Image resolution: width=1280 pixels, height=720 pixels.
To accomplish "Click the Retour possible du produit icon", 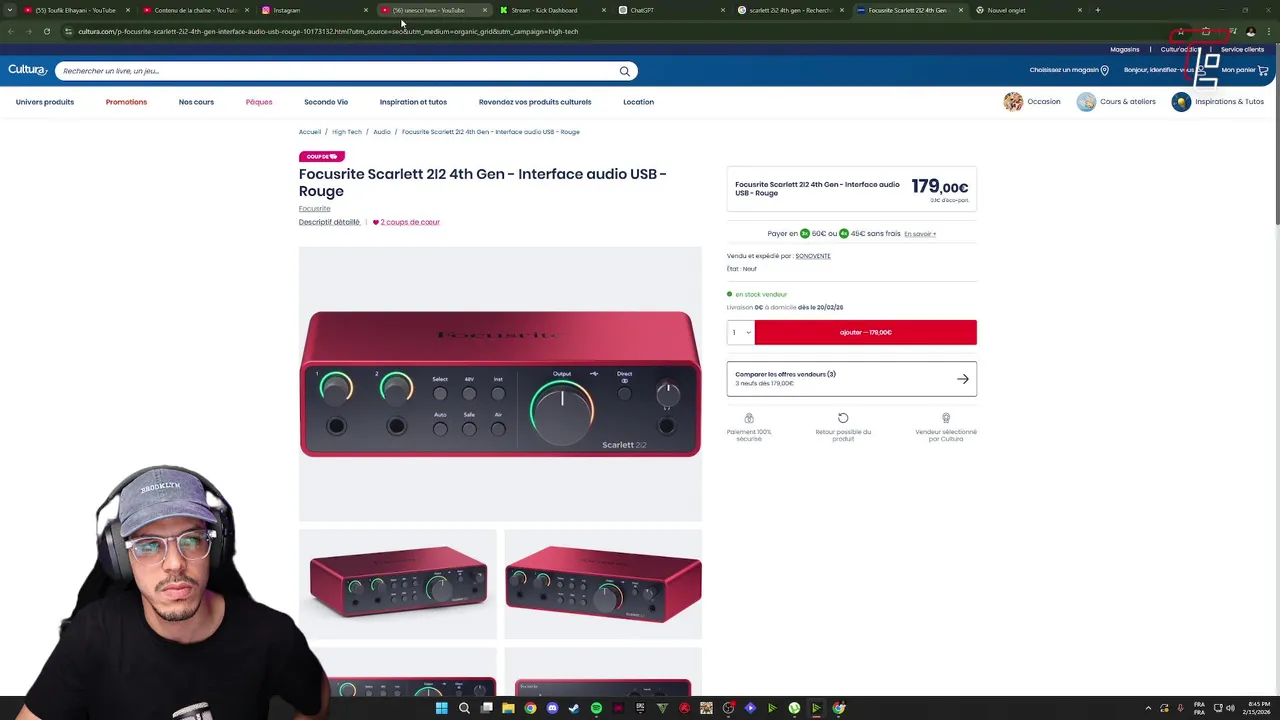I will (843, 418).
